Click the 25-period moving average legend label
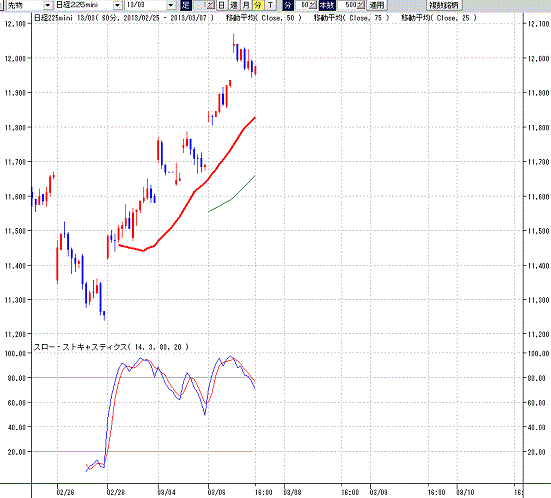The image size is (551, 498). tap(439, 18)
